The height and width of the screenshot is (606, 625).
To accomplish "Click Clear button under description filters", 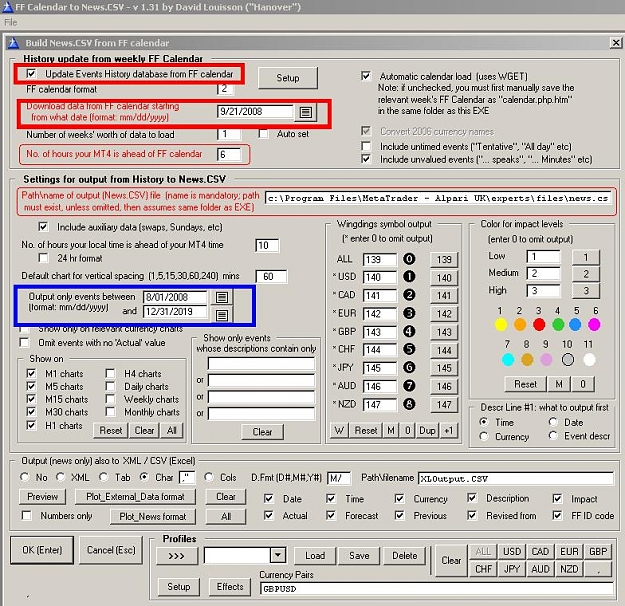I will point(262,432).
